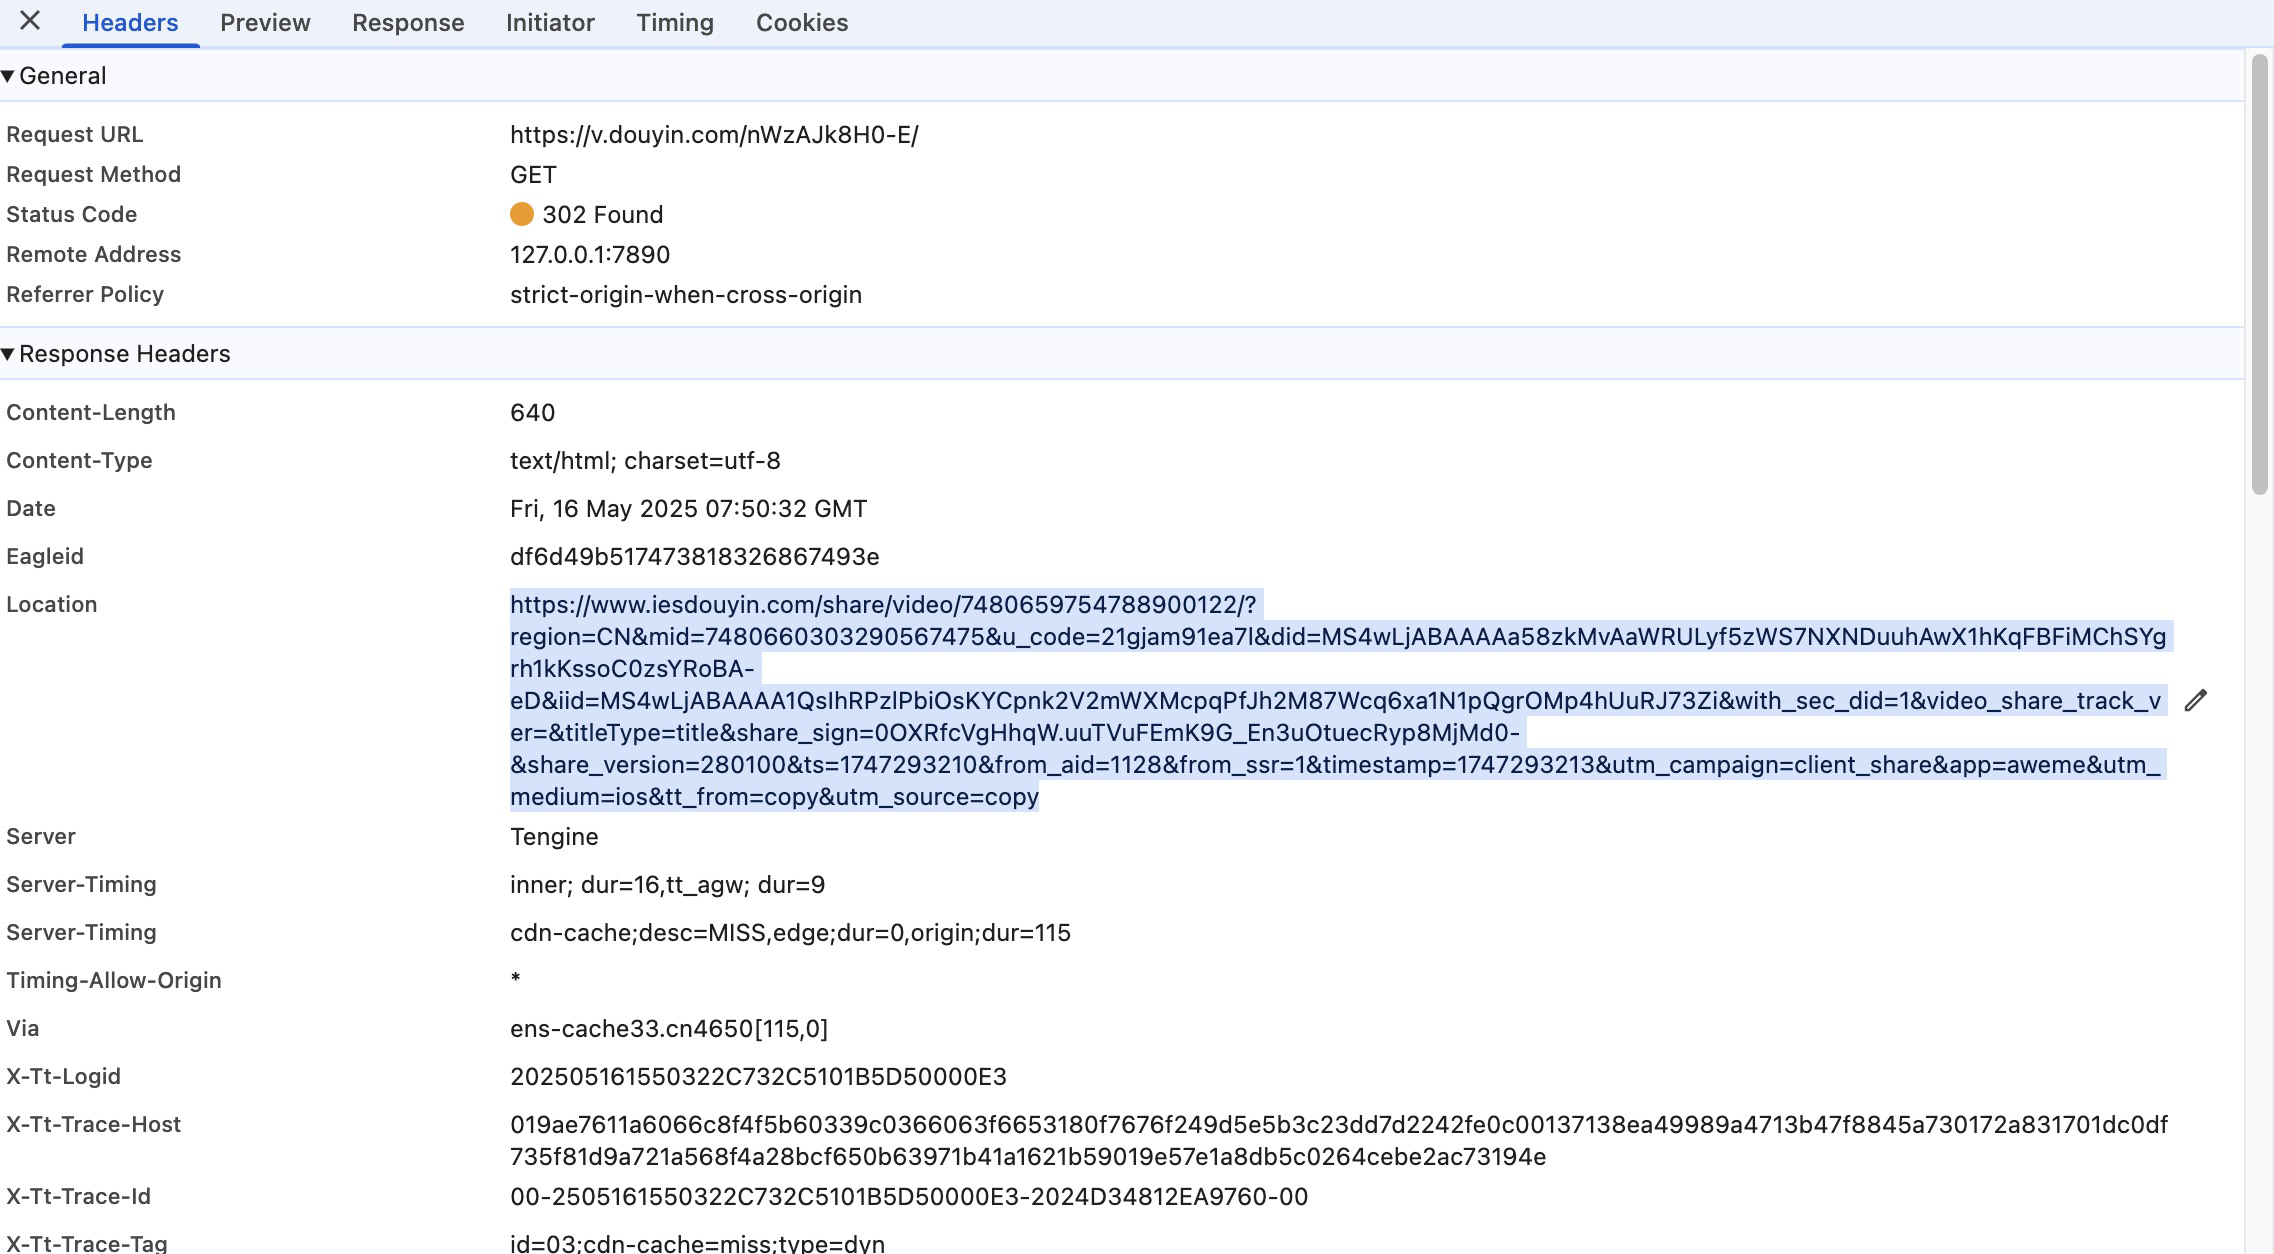This screenshot has width=2274, height=1254.
Task: Click the X-Tt-Trace-Id header name
Action: pos(79,1196)
